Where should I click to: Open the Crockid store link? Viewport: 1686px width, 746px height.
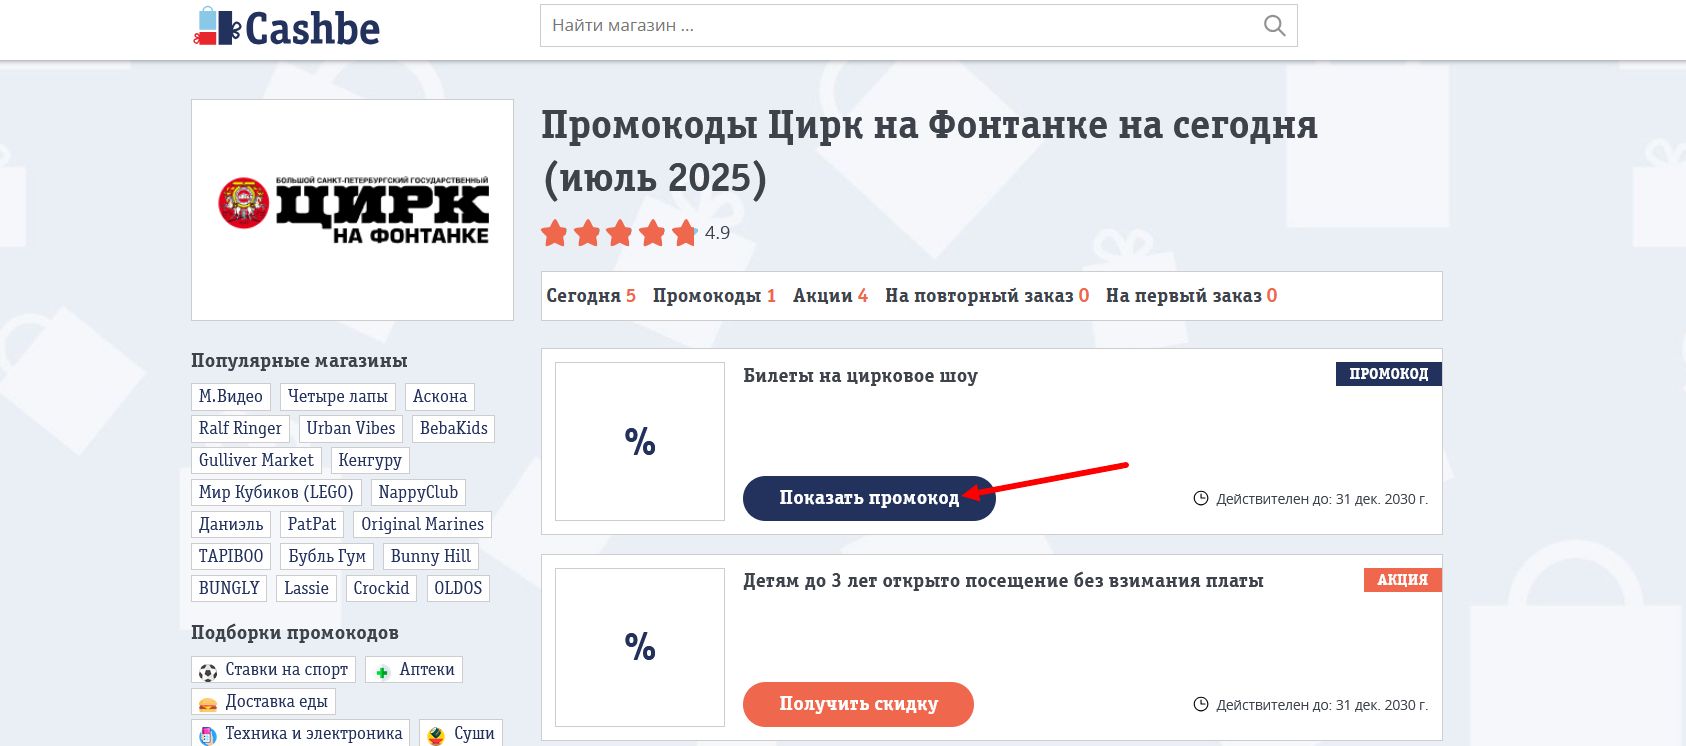[x=381, y=589]
